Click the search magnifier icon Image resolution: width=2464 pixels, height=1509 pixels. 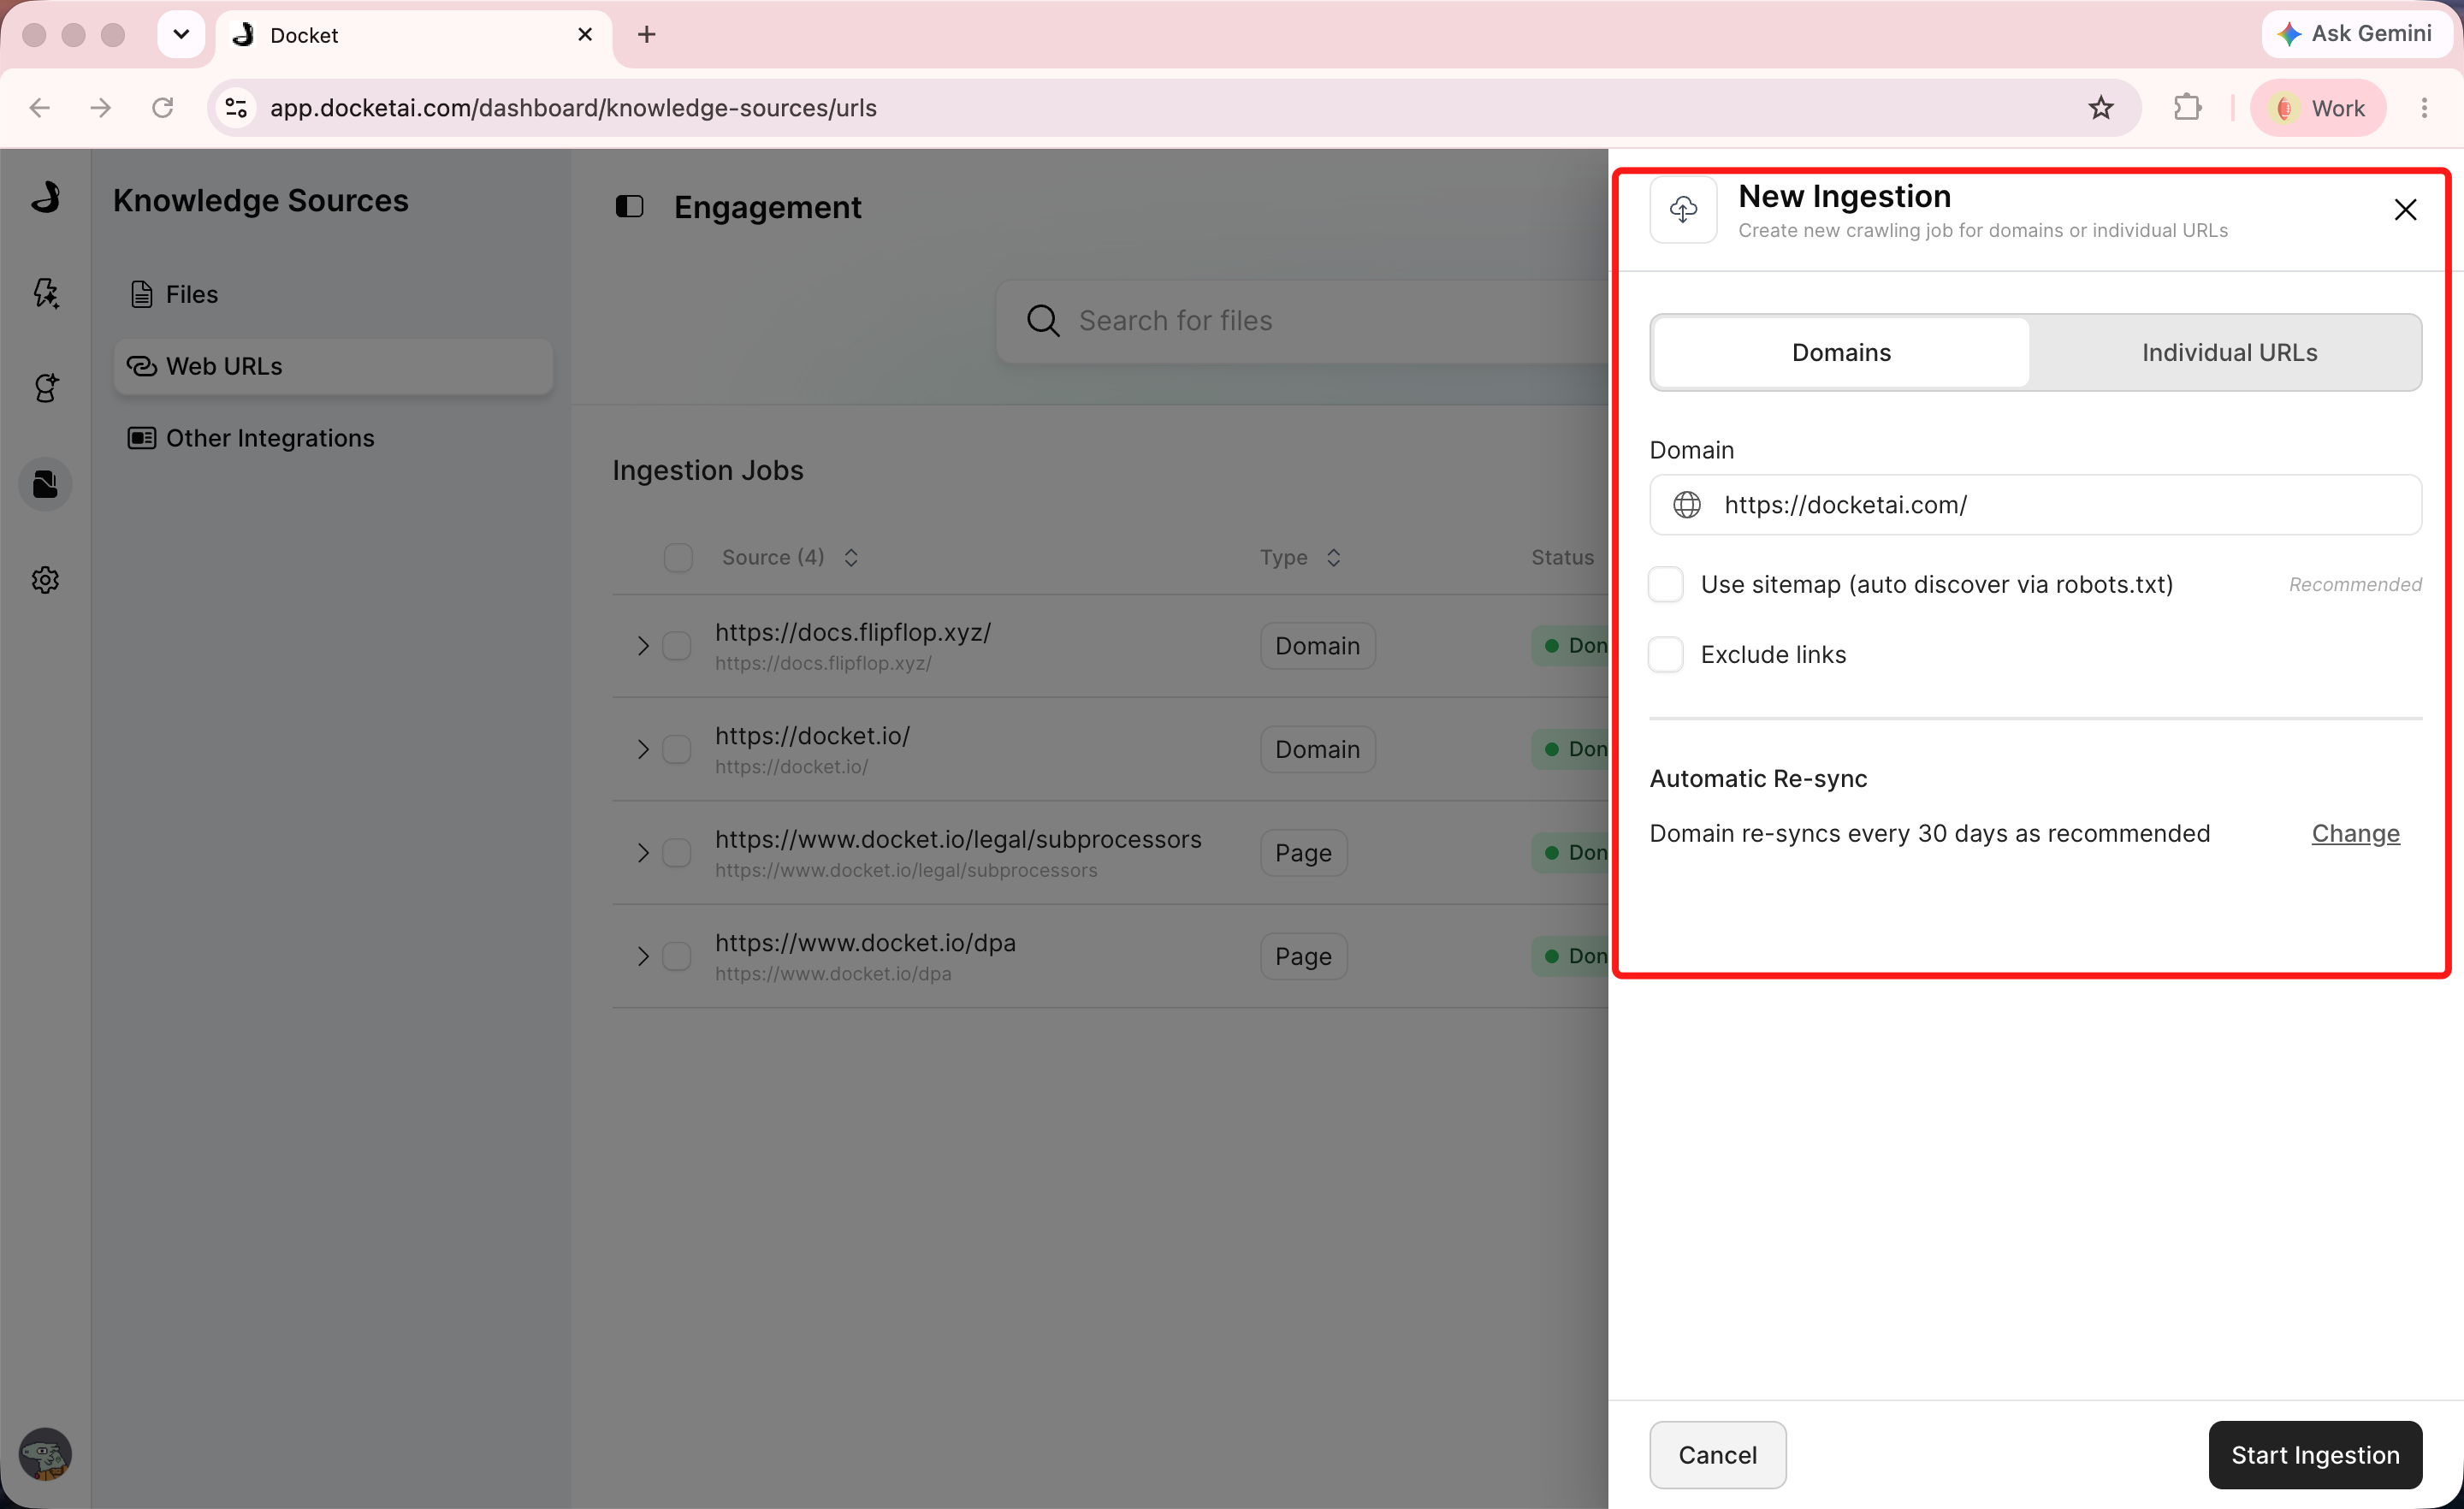pyautogui.click(x=1042, y=321)
